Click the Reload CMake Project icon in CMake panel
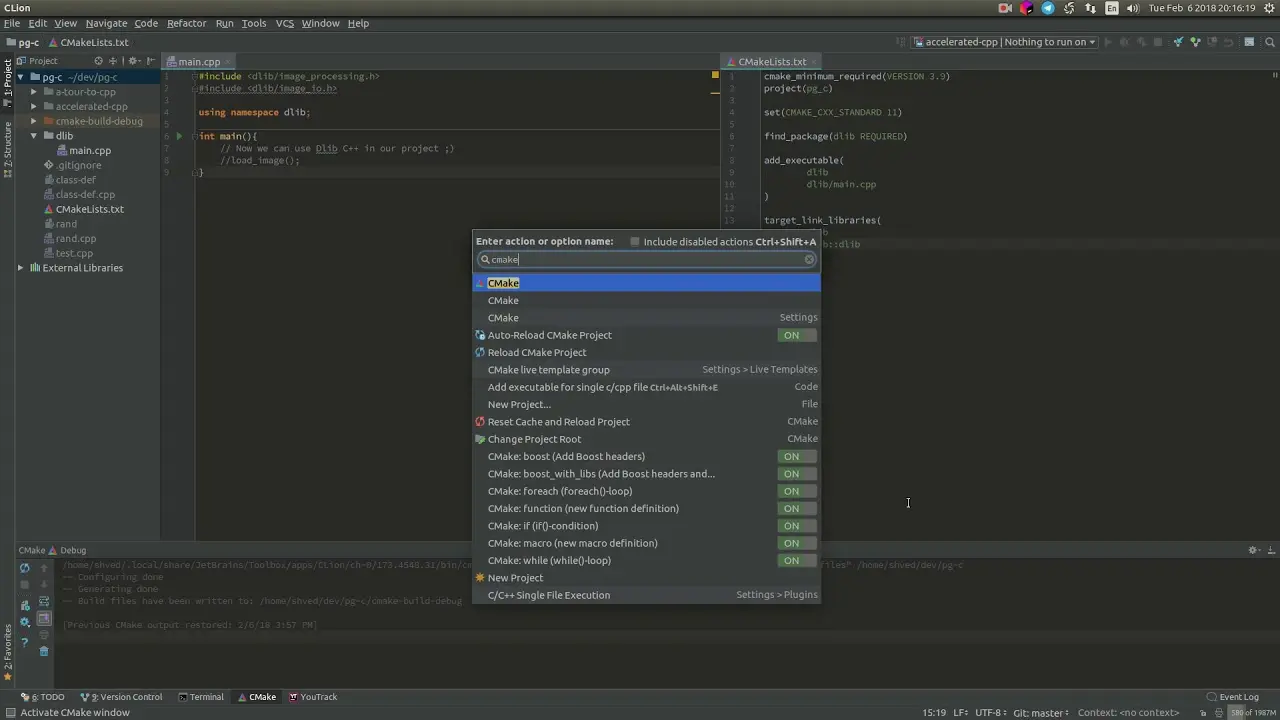This screenshot has height=720, width=1280. coord(25,568)
